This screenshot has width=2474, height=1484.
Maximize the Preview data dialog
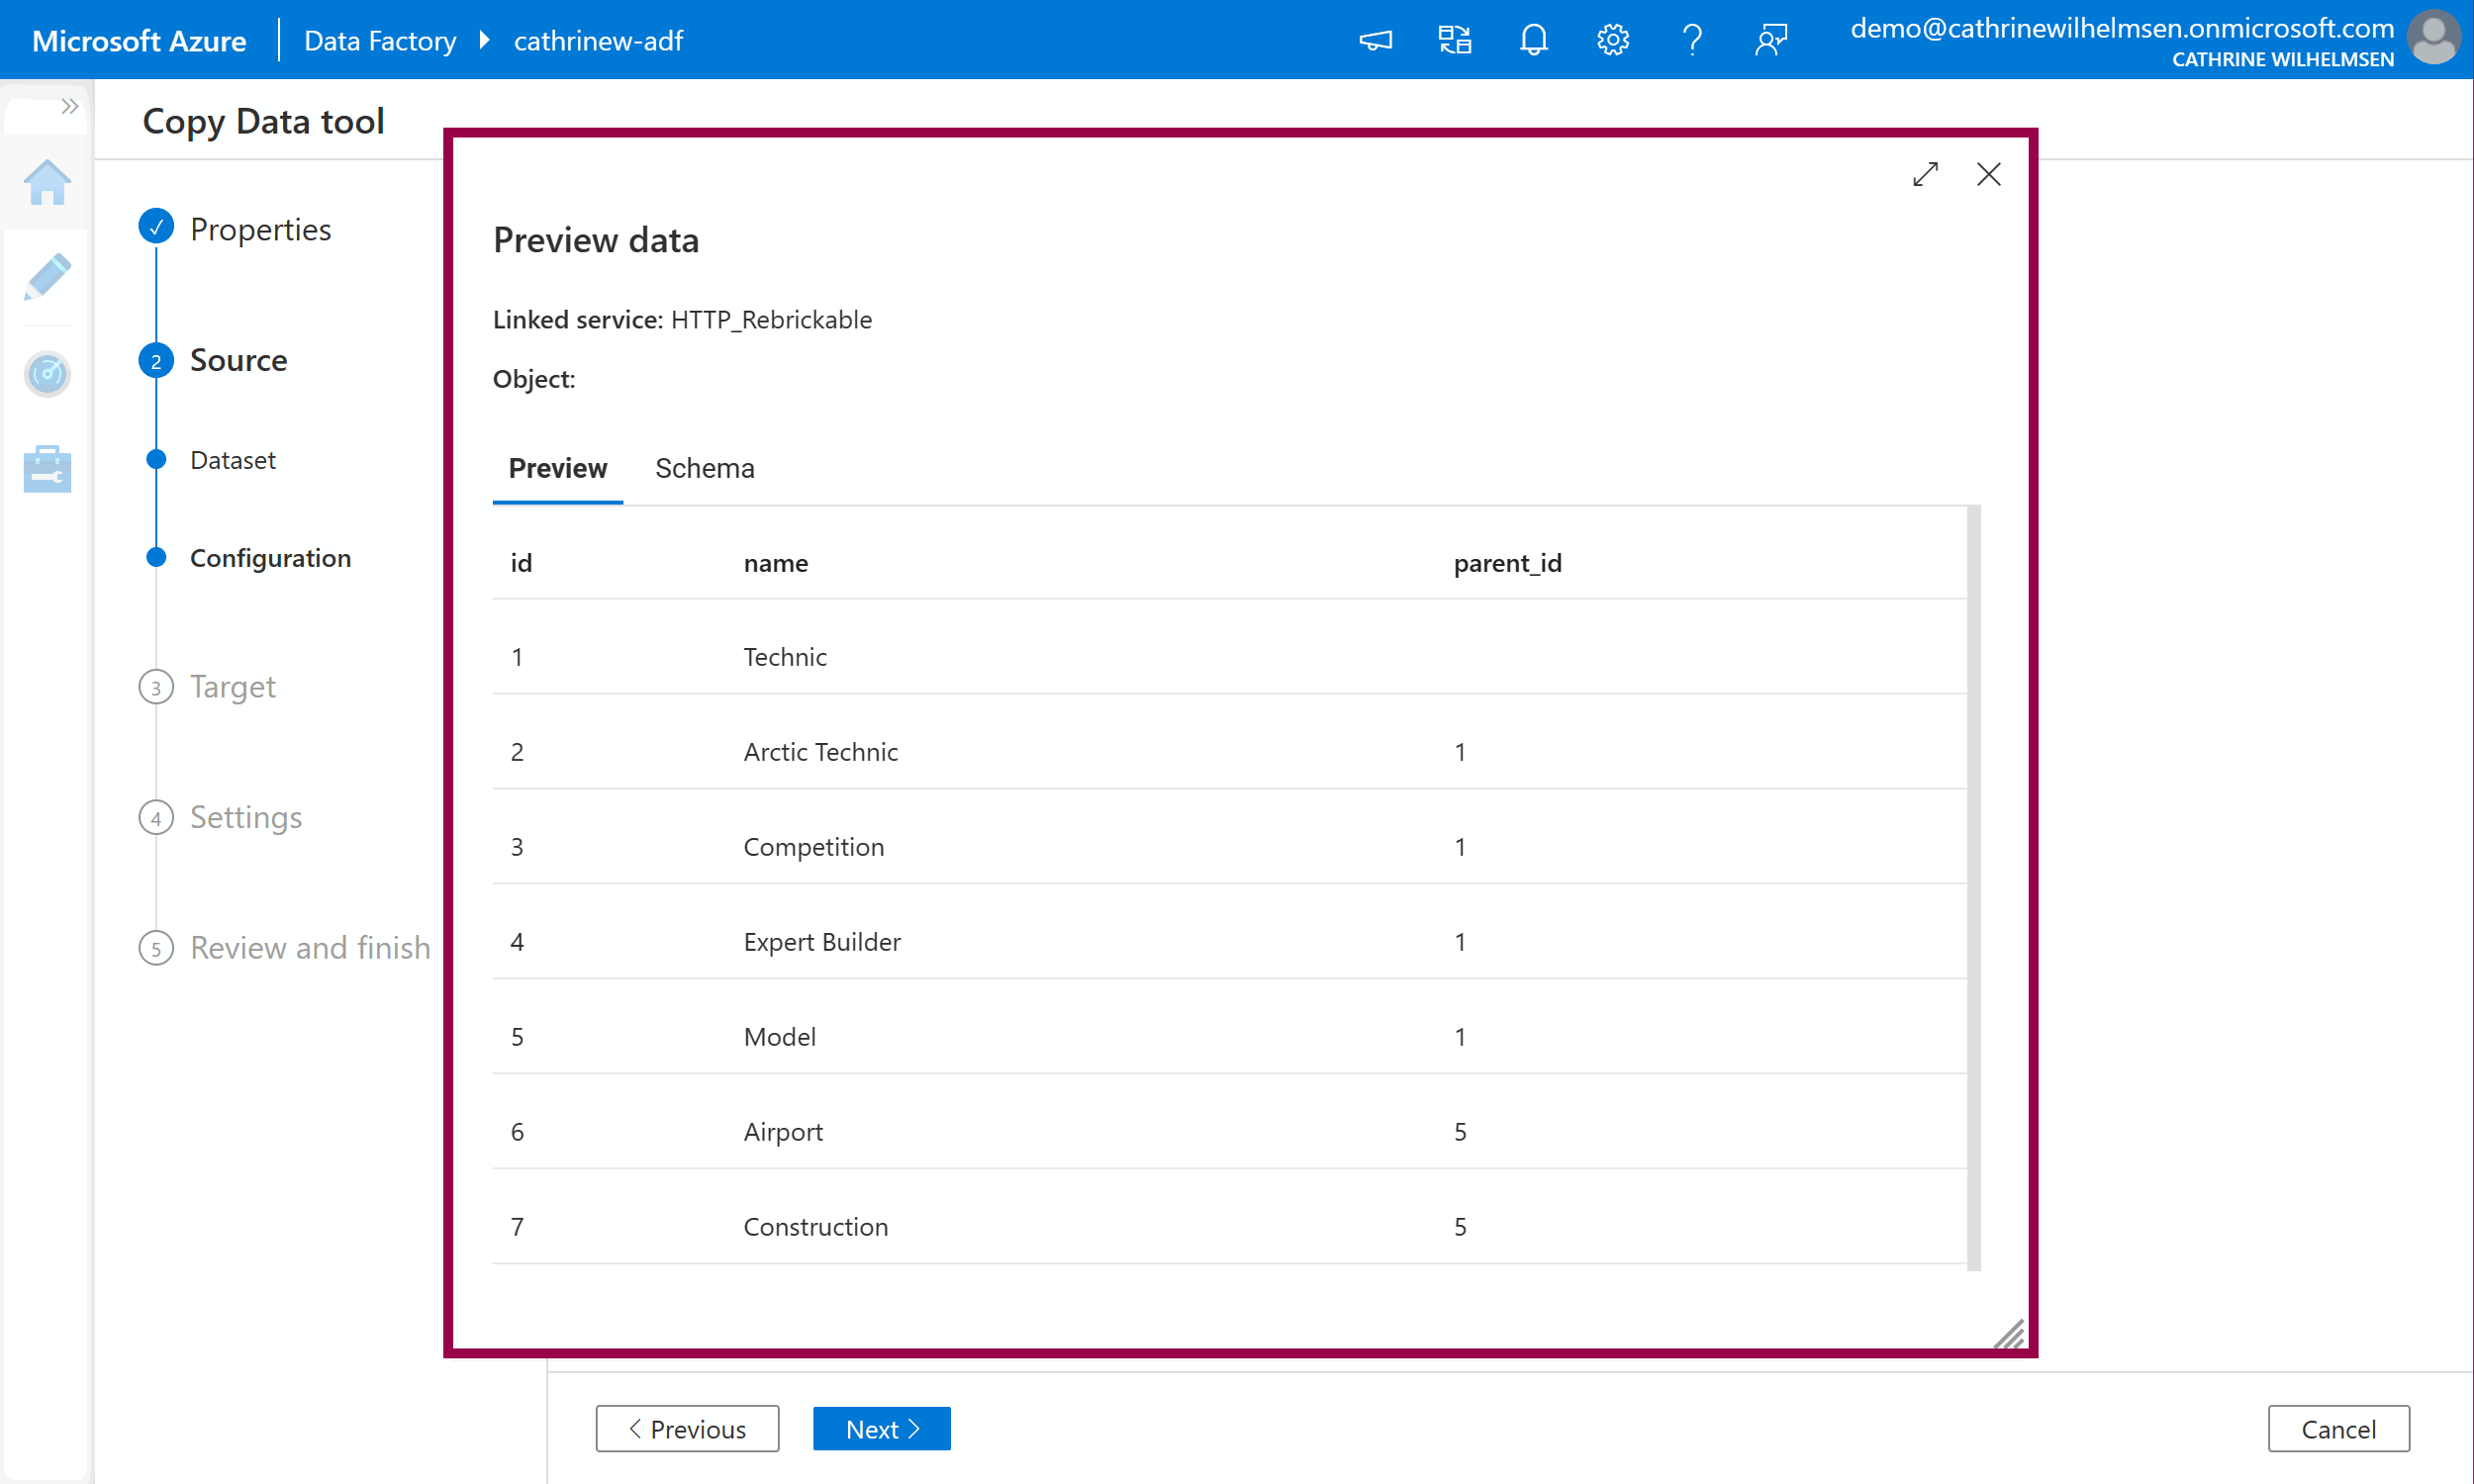(1925, 174)
